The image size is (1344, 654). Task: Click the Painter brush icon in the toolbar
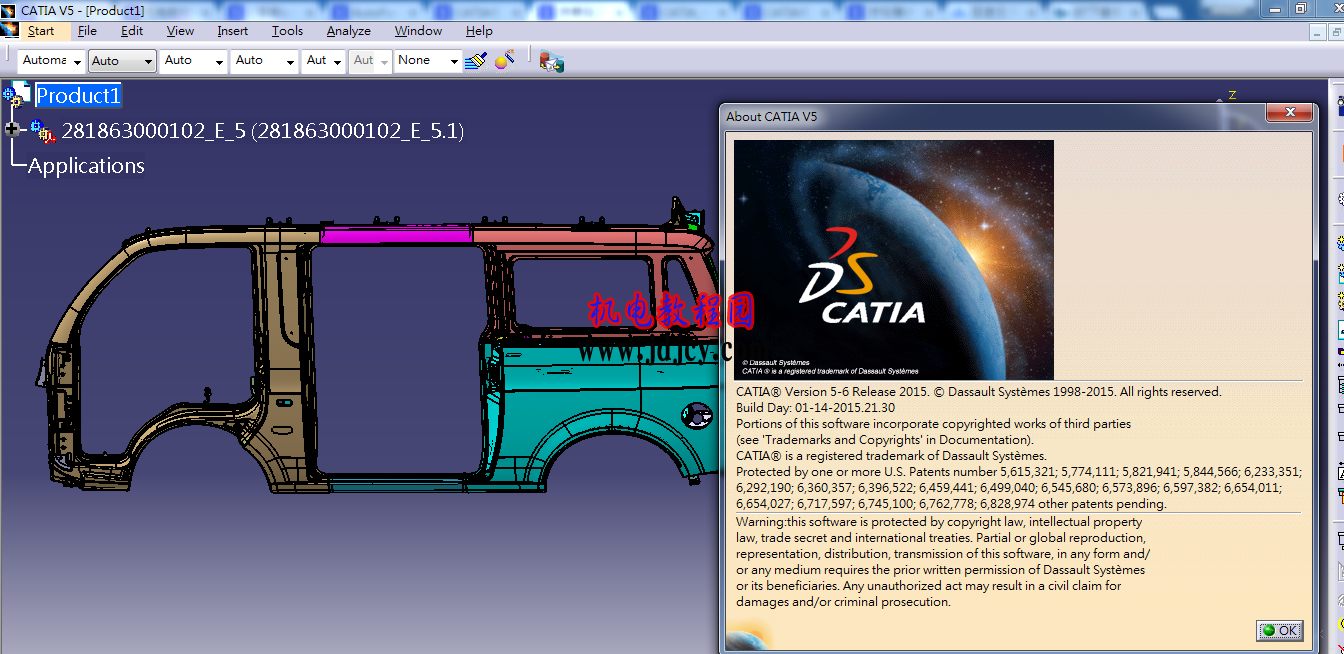pyautogui.click(x=475, y=61)
